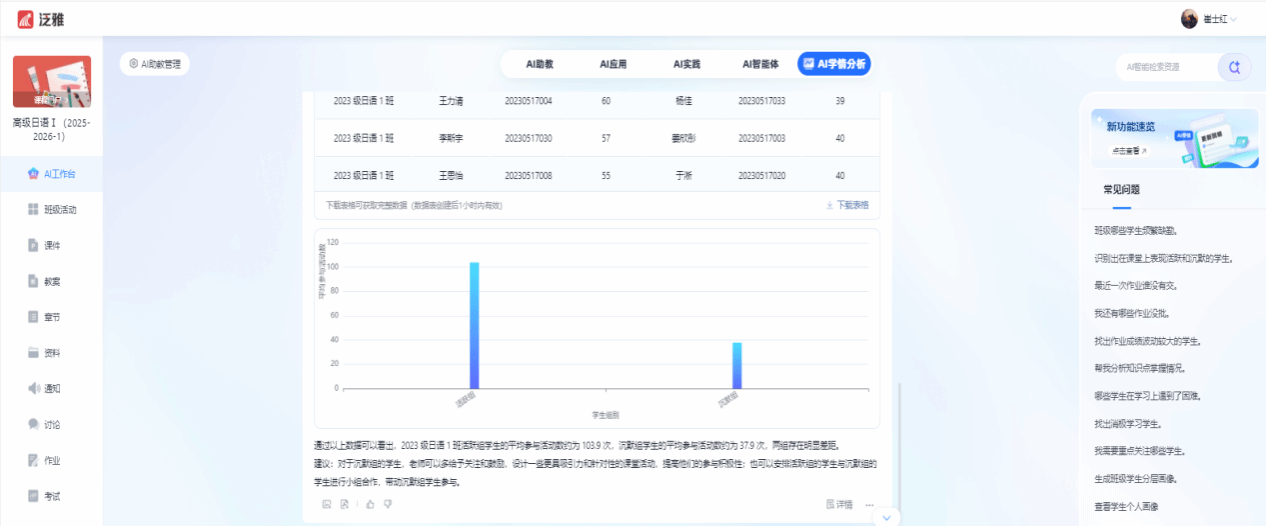Click the AI search button beside the search box
Screen dimensions: 1266x526
click(x=1234, y=67)
